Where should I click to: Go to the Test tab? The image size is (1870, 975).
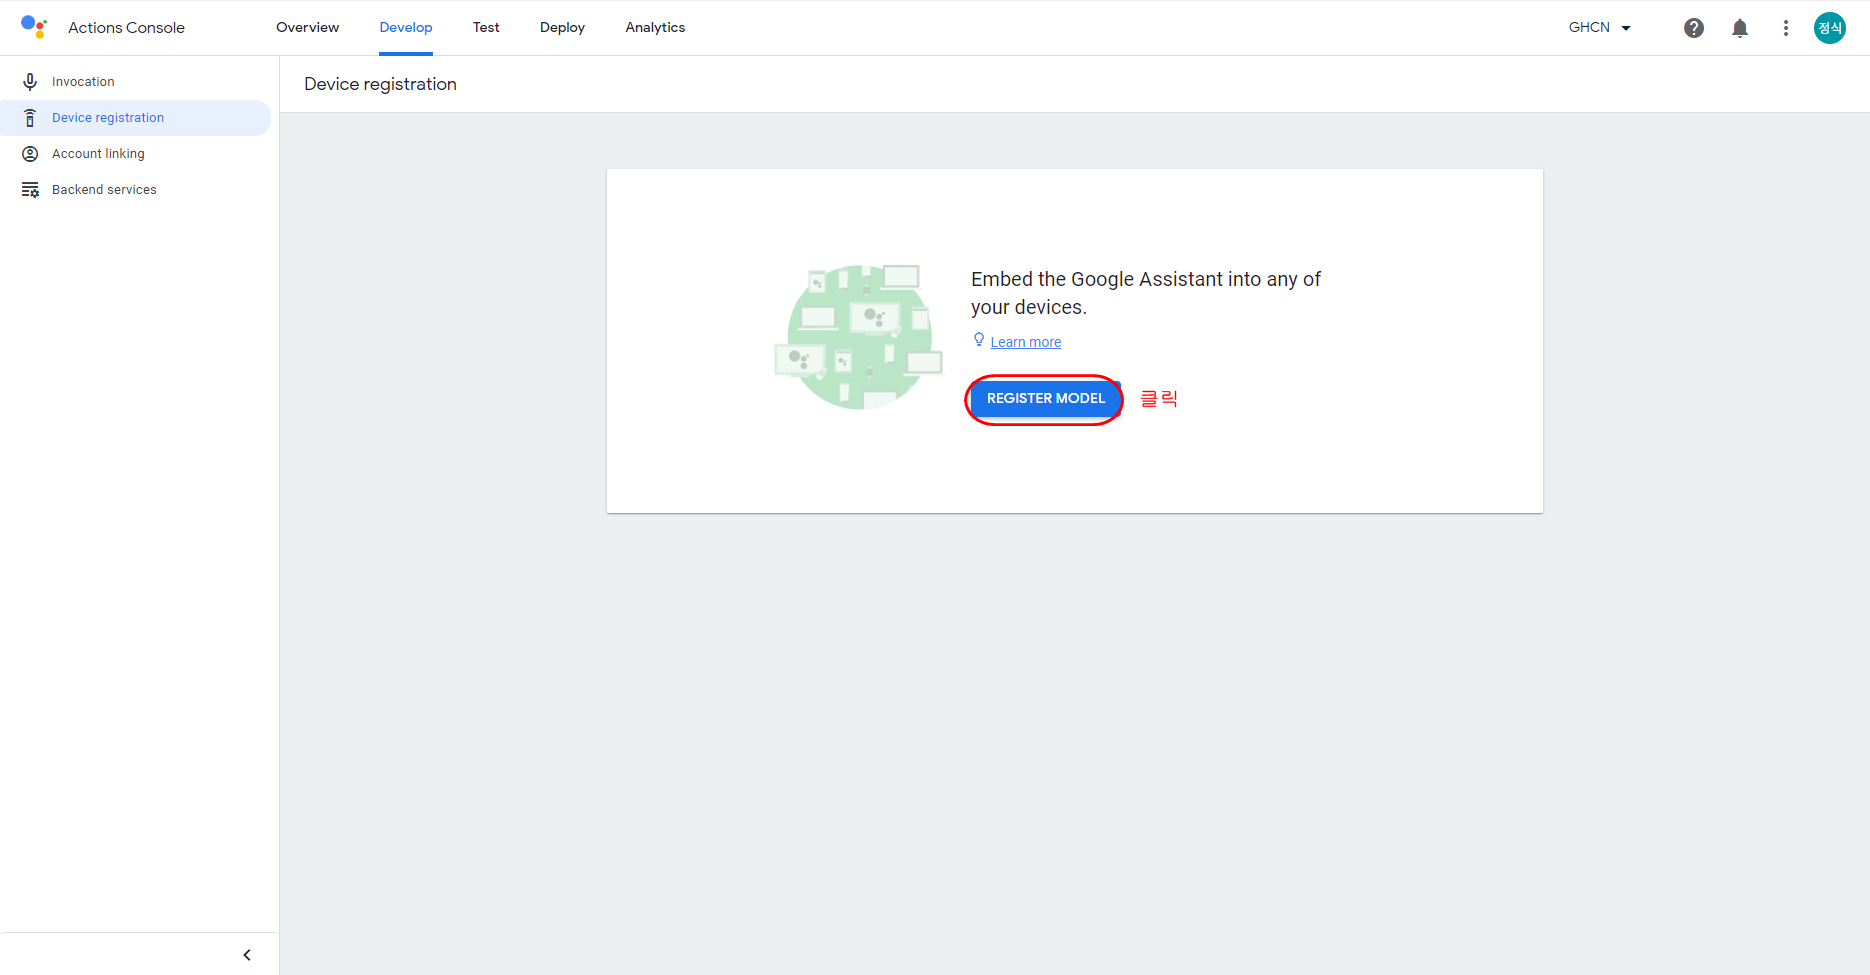486,28
